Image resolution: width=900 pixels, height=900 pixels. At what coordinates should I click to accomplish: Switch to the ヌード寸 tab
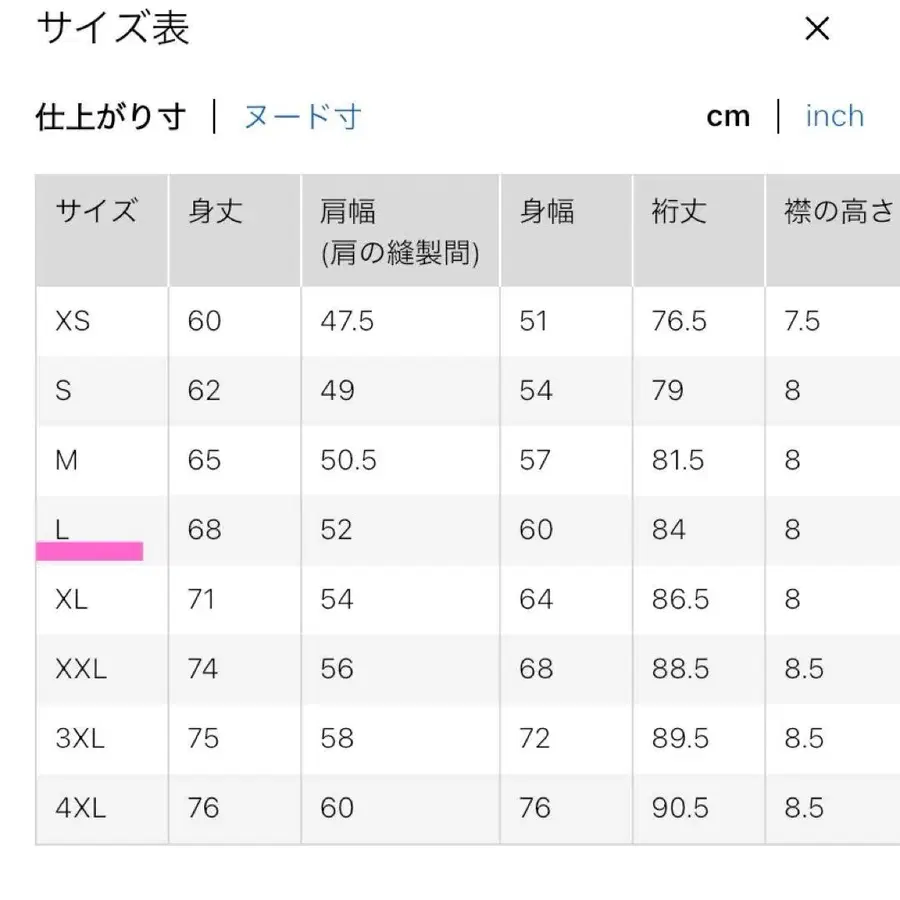pos(301,116)
